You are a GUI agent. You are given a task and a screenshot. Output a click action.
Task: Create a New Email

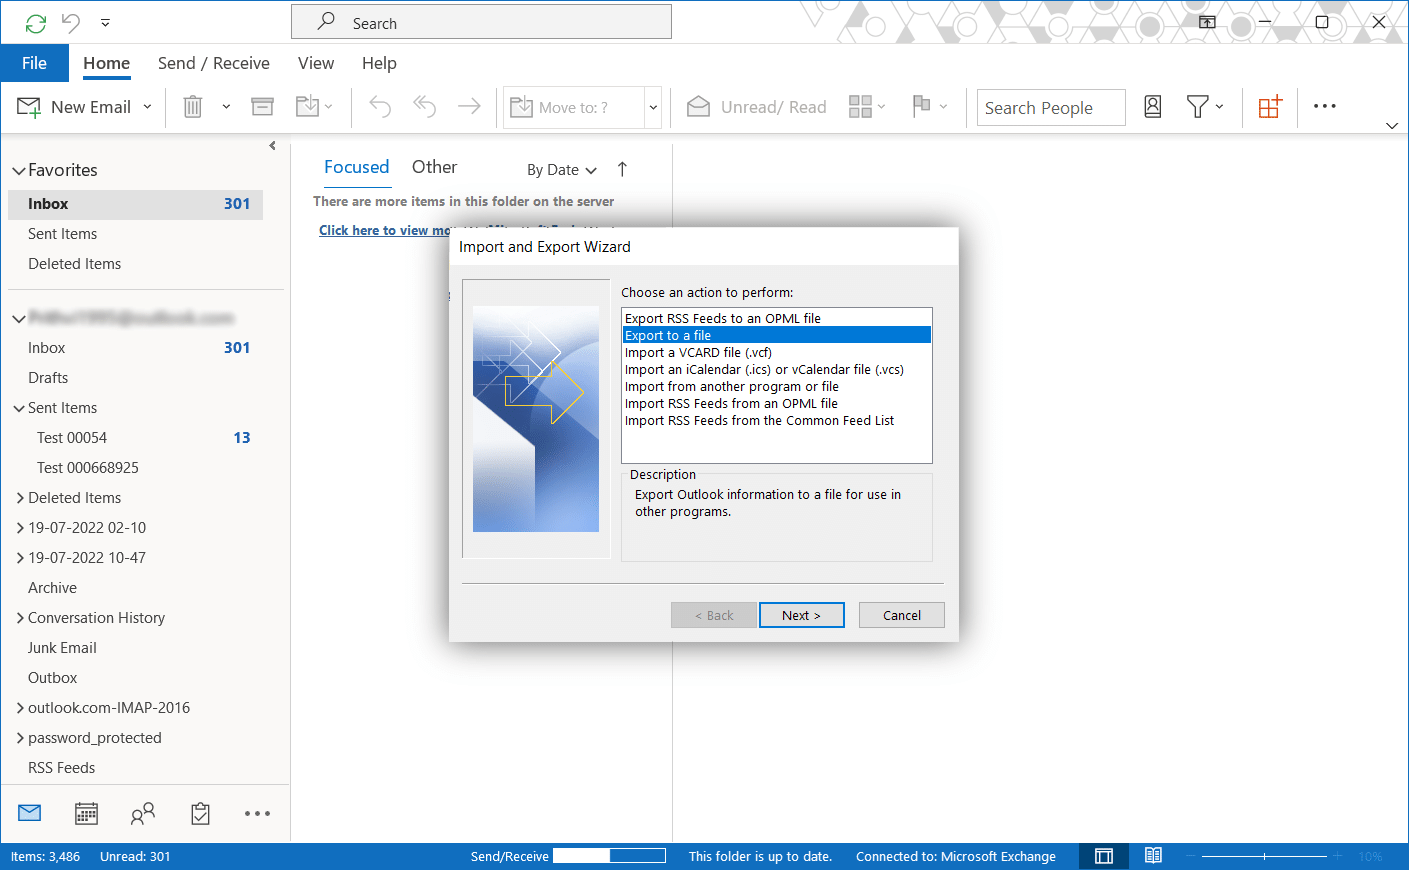[74, 107]
